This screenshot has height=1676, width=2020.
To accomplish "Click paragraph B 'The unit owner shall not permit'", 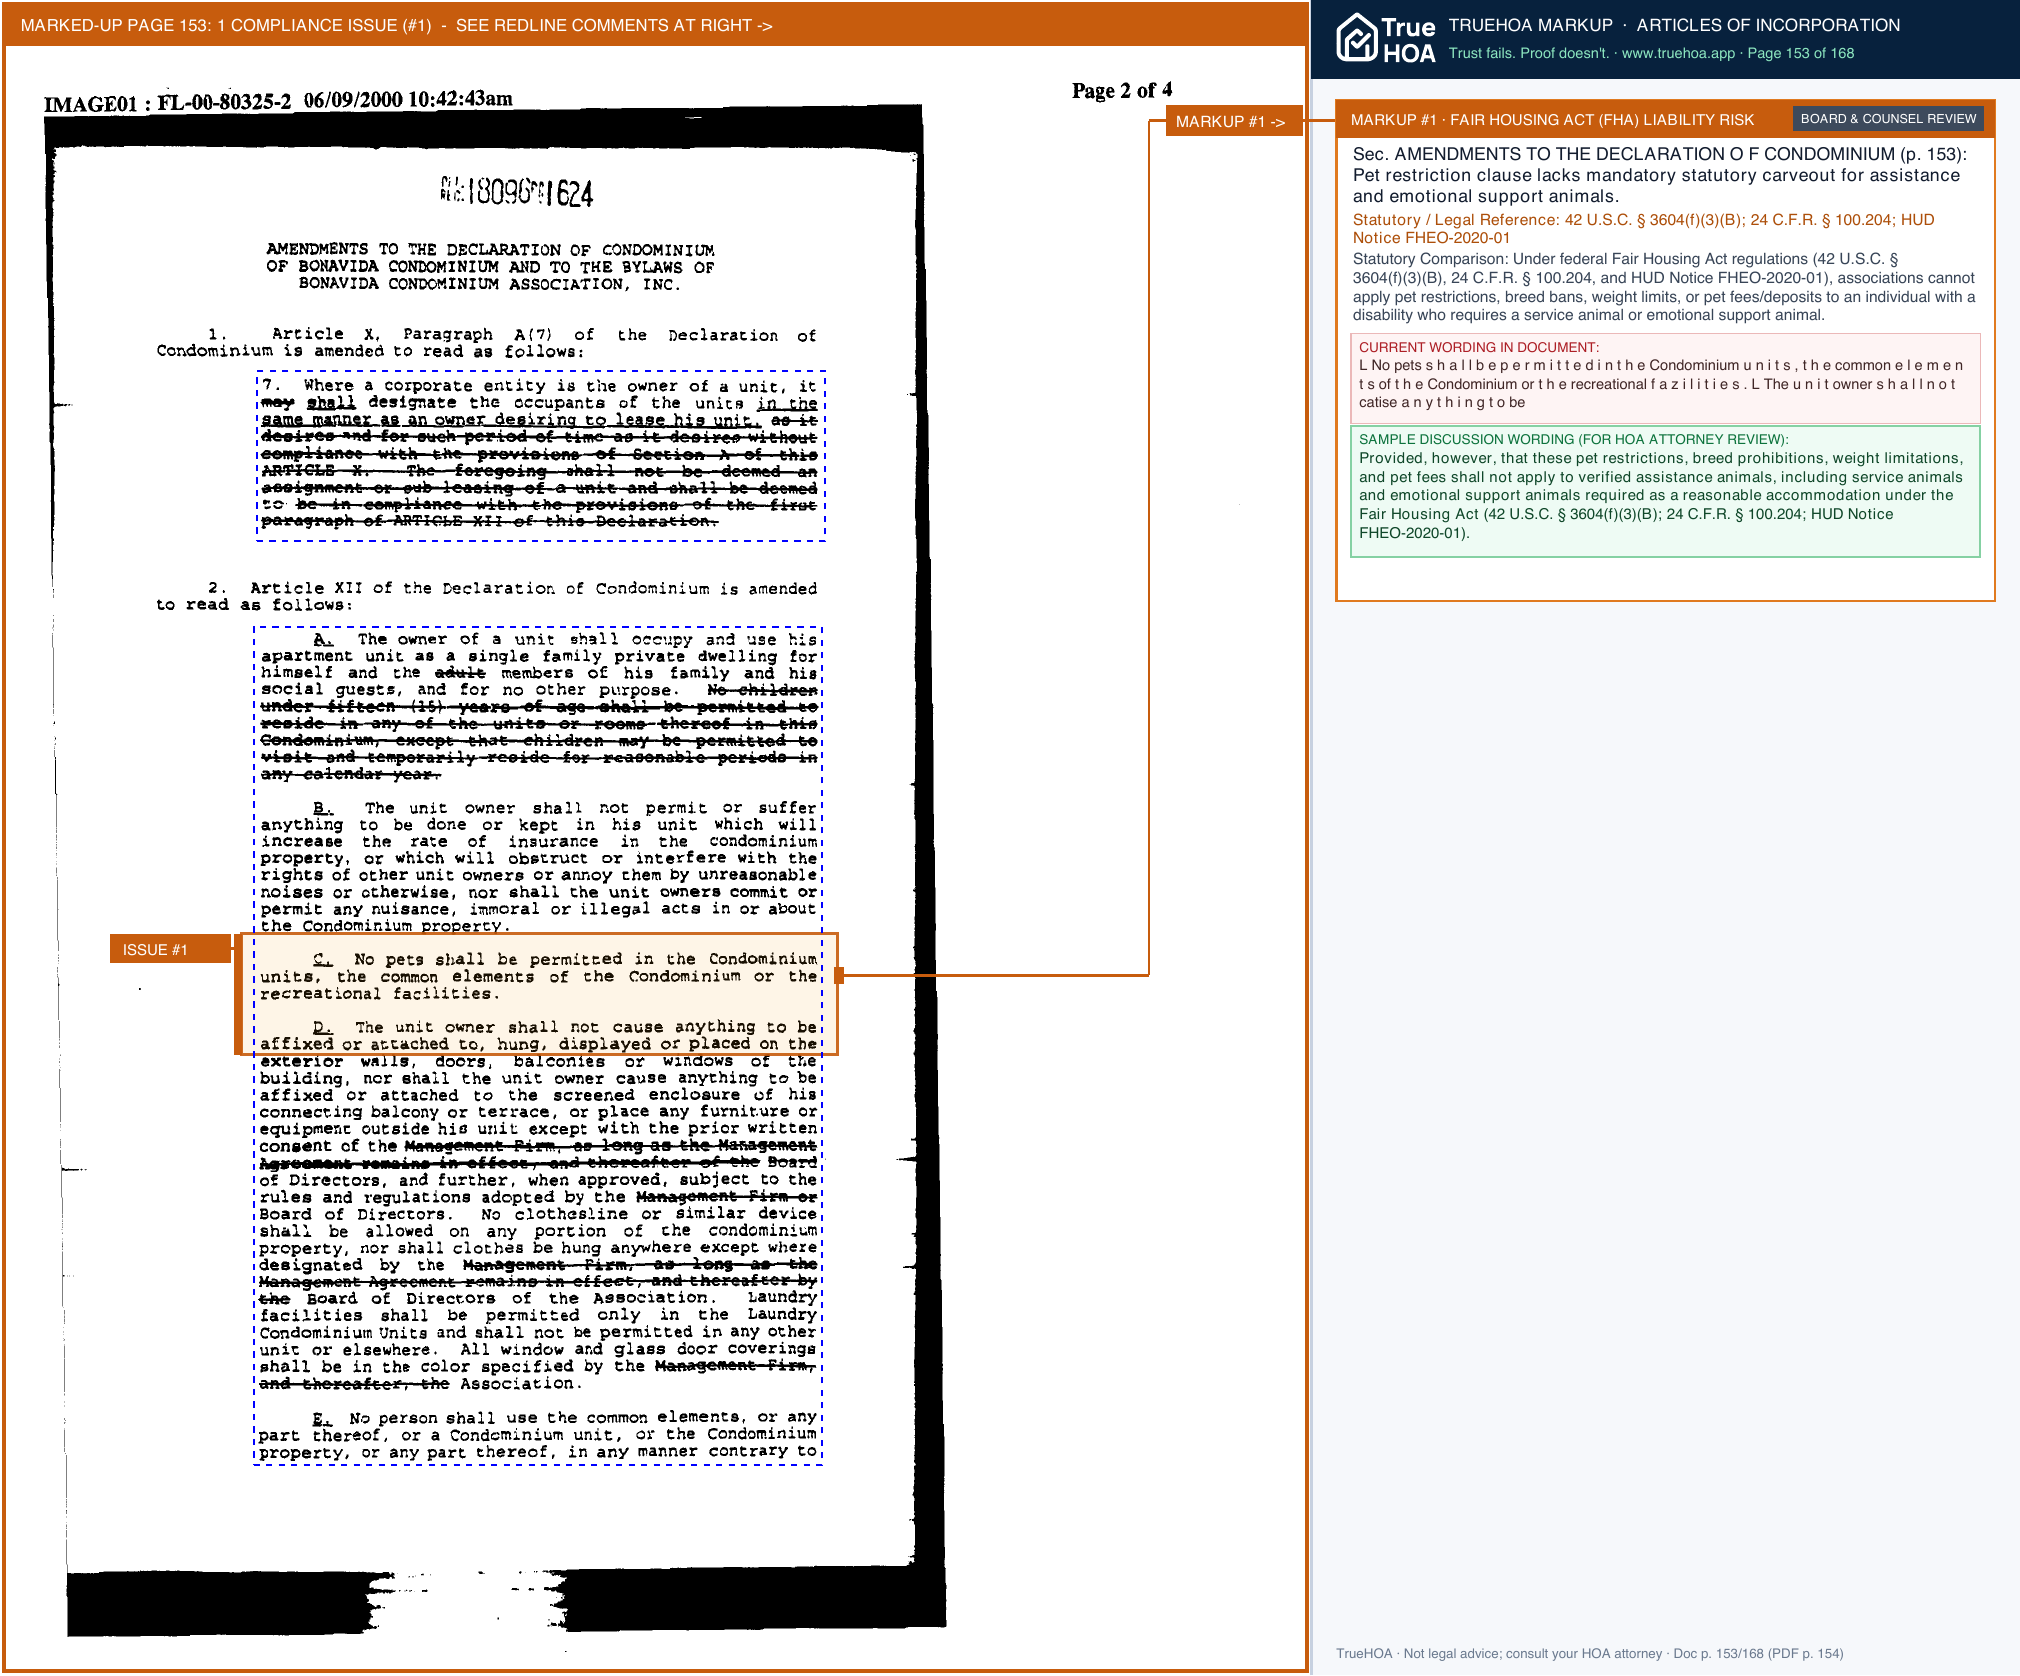I will [x=538, y=866].
